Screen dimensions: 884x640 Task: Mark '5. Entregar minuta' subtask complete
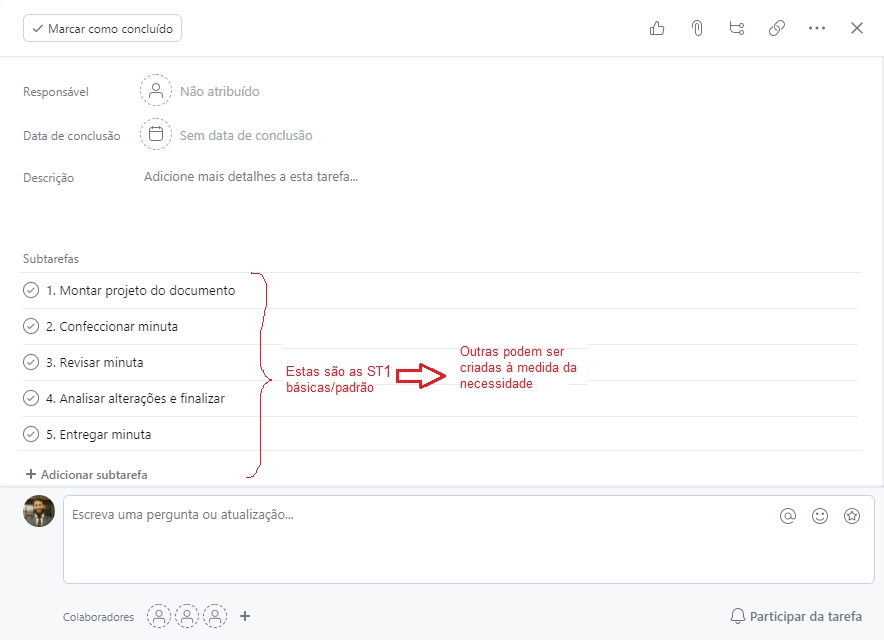tap(31, 435)
